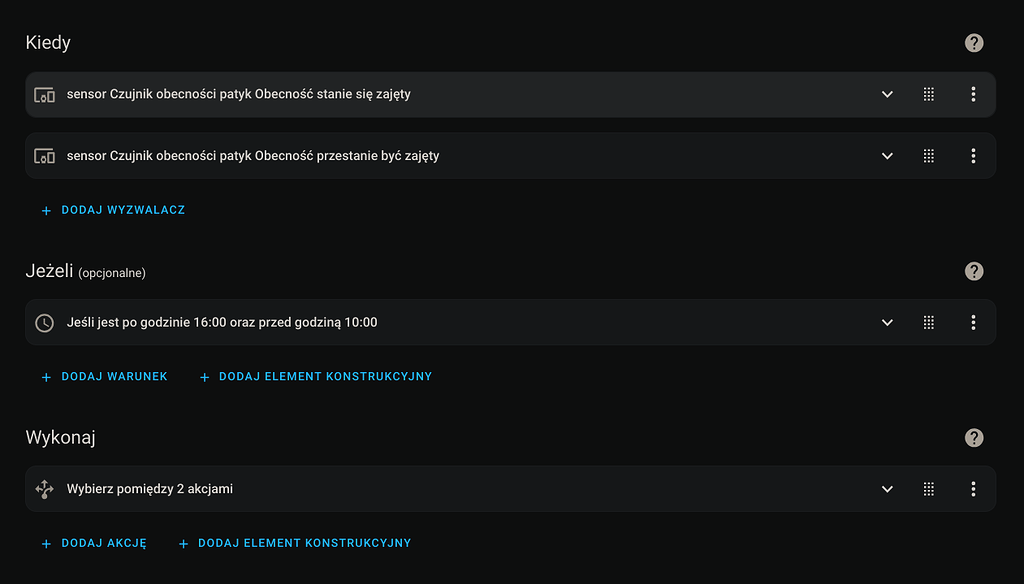Screen dimensions: 1024x584
Task: Expand the 'Jeśli jest po godzinie 16:00' condition
Action: click(x=887, y=323)
